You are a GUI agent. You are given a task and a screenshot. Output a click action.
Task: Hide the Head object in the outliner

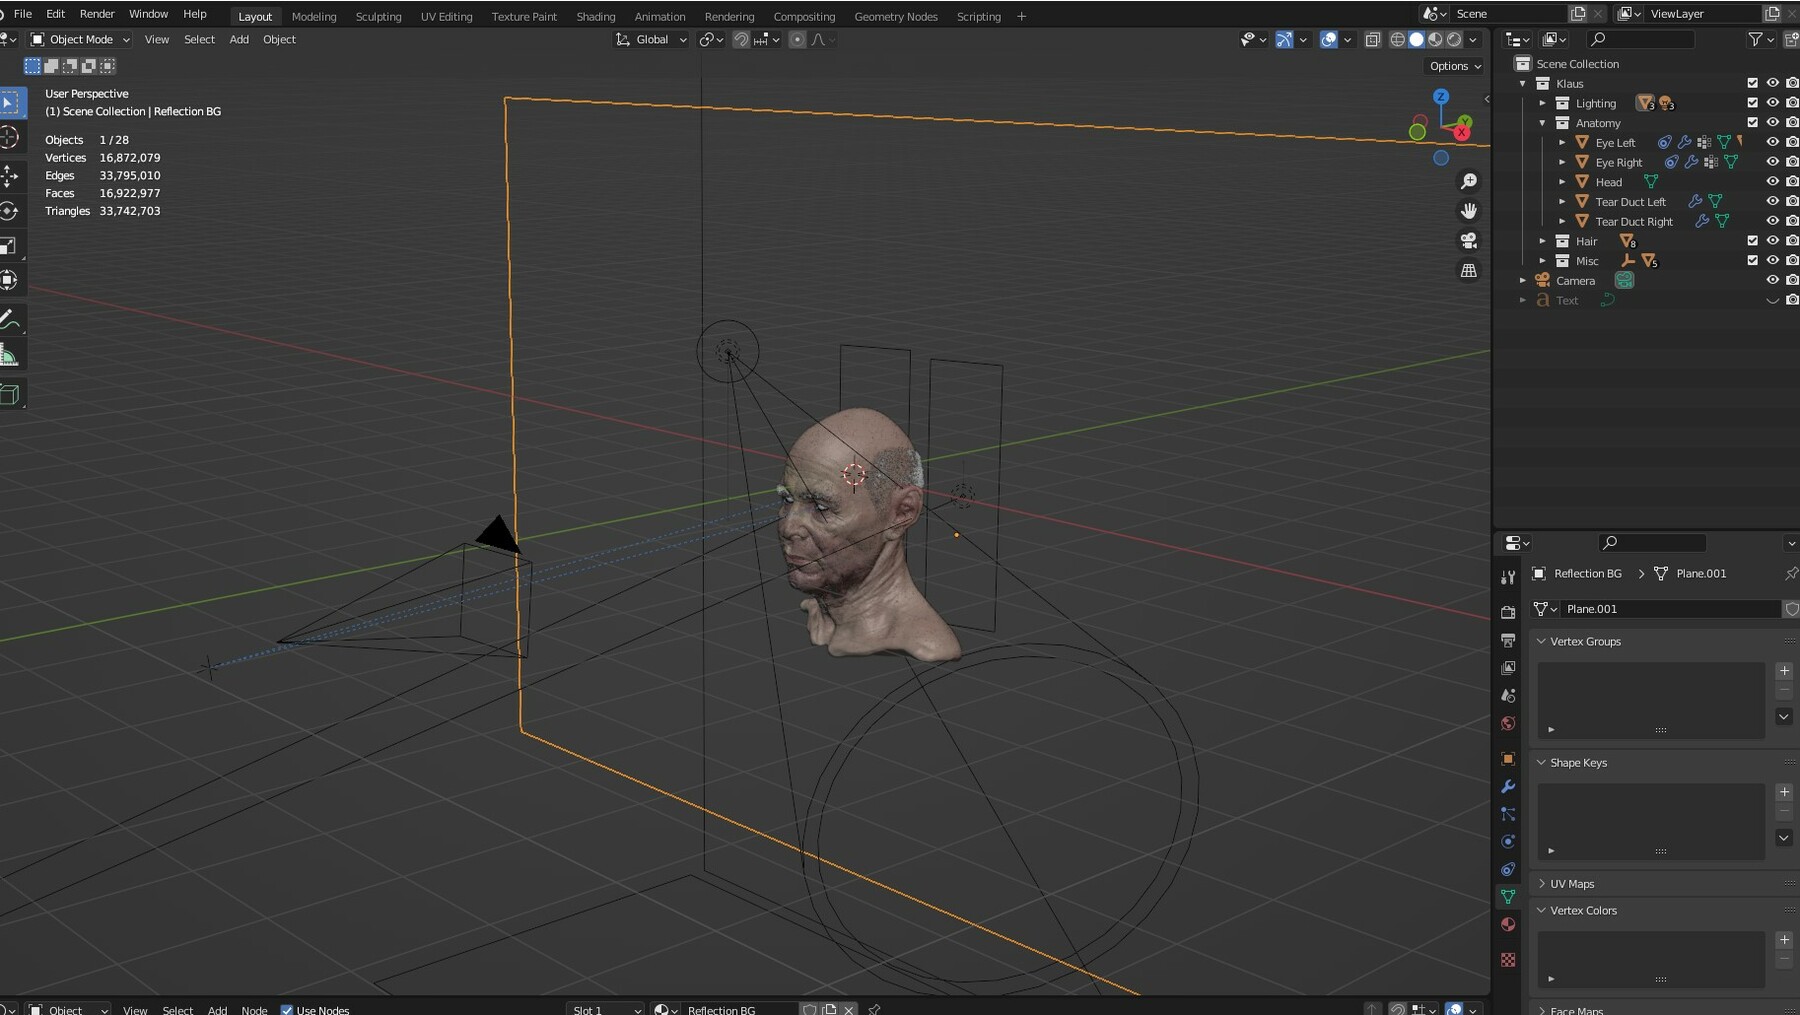[1773, 182]
